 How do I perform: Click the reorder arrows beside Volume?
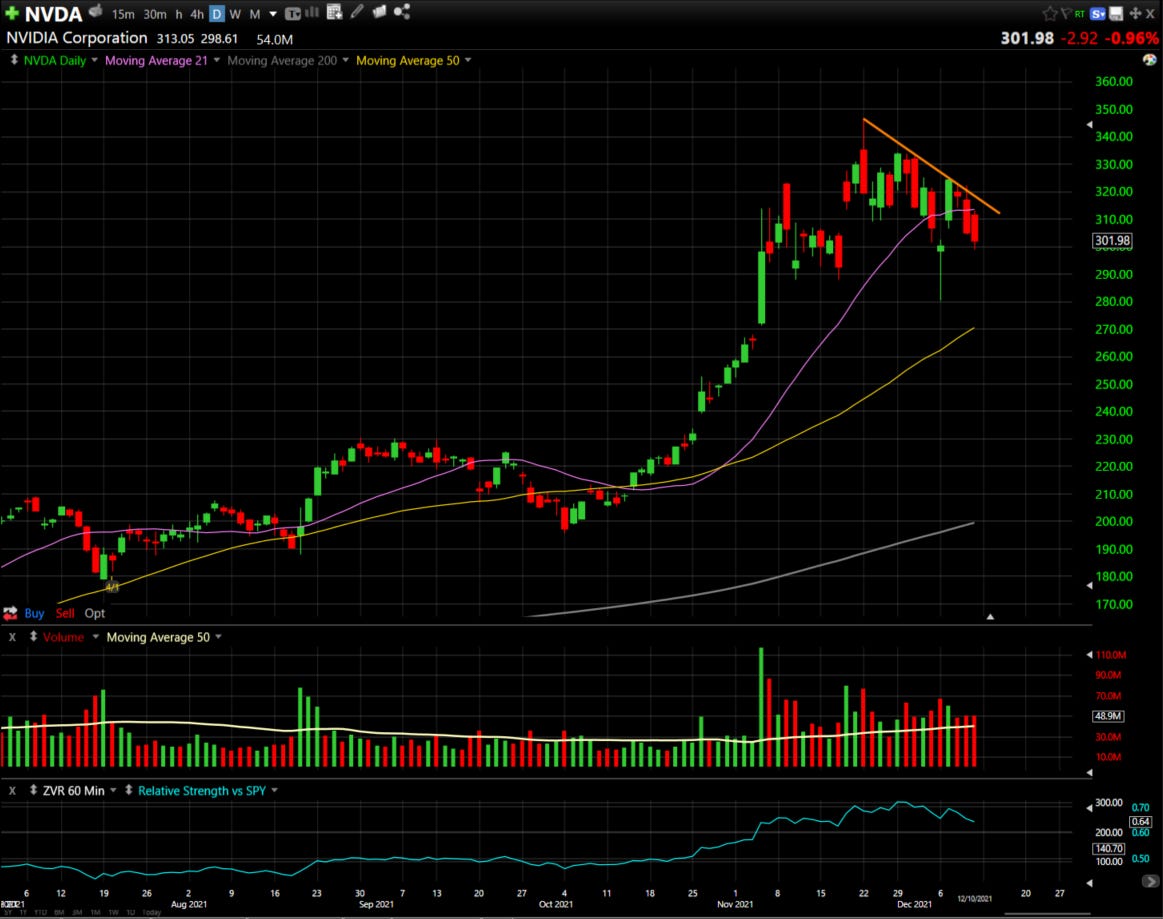tap(33, 636)
